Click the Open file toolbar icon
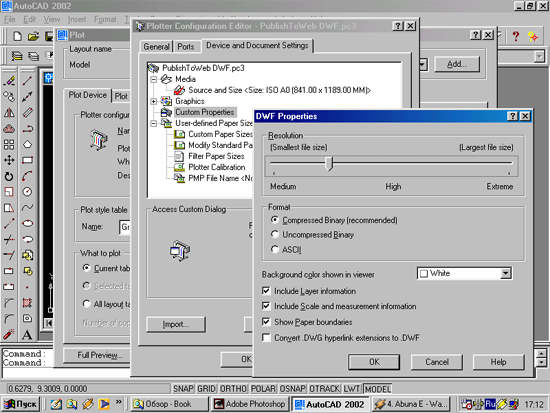 tap(33, 36)
